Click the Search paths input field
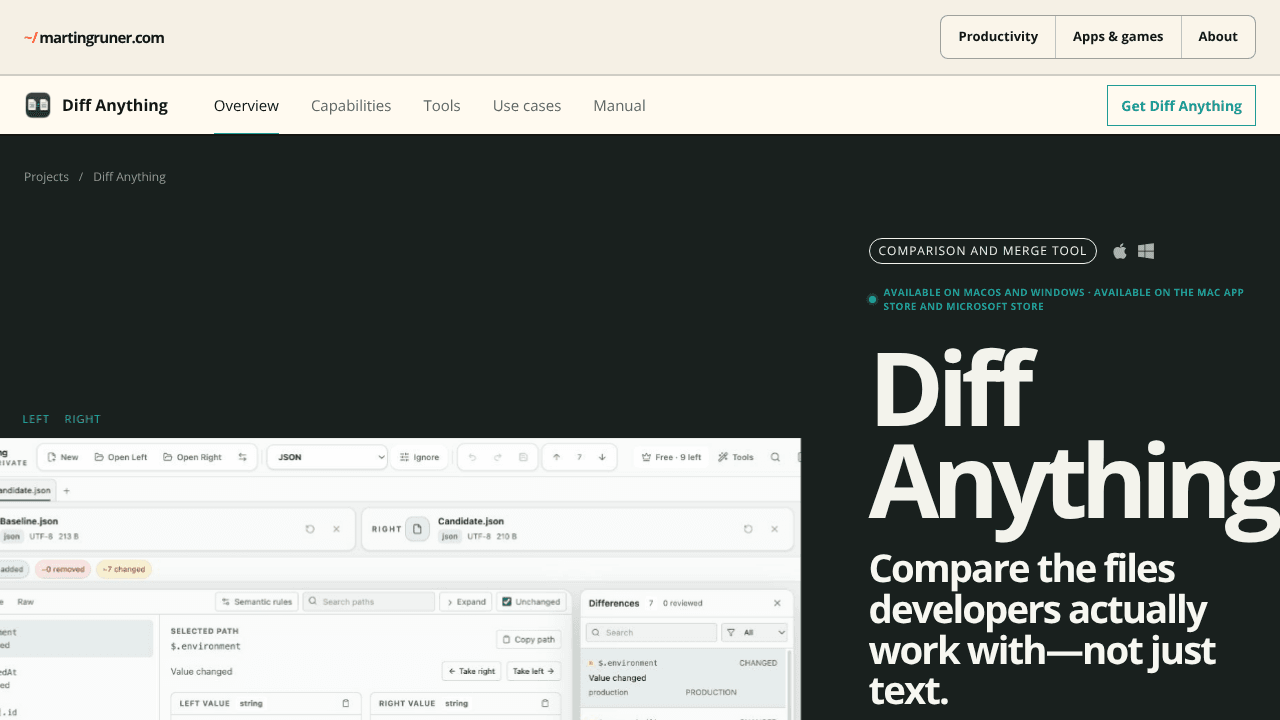This screenshot has height=720, width=1280. pos(369,602)
